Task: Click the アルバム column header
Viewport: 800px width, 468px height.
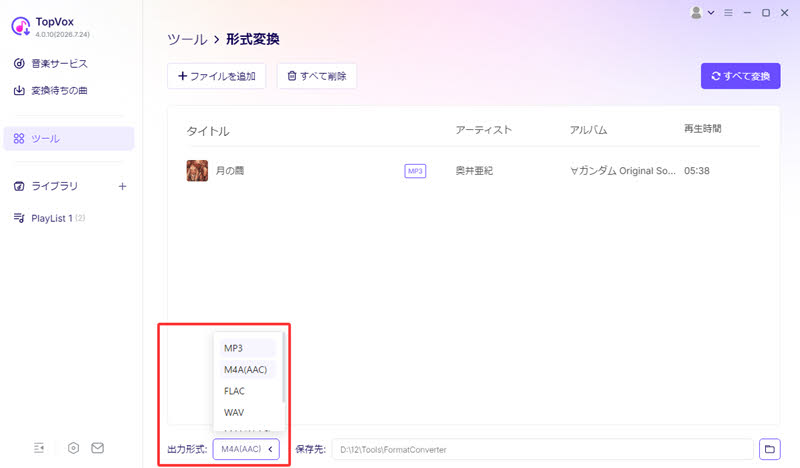Action: point(588,130)
